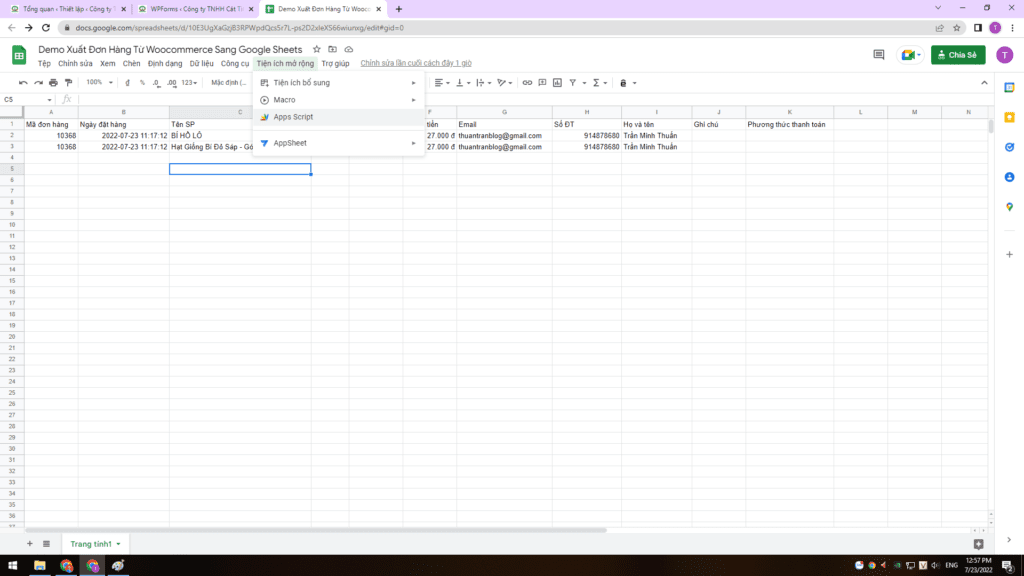The width and height of the screenshot is (1024, 576).
Task: Open Keep notes in side panel
Action: click(1010, 118)
